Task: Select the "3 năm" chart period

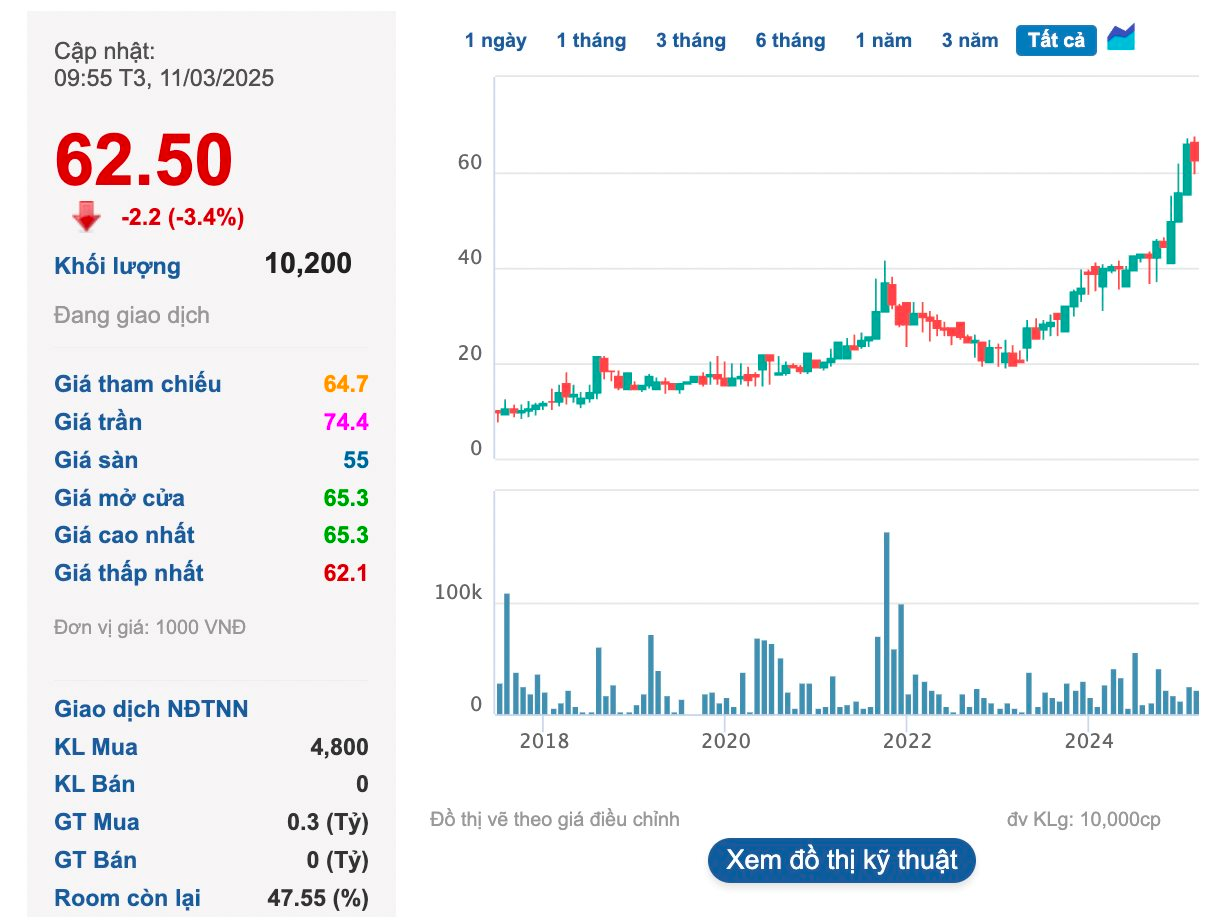Action: (x=969, y=41)
